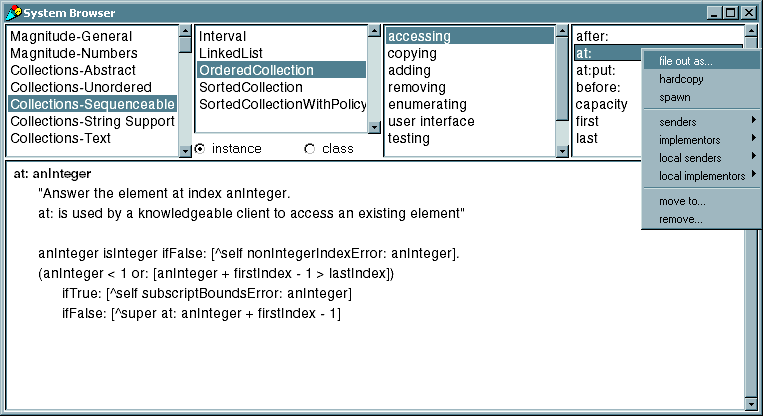Maximize the System Browser window
Image resolution: width=763 pixels, height=416 pixels.
(731, 12)
